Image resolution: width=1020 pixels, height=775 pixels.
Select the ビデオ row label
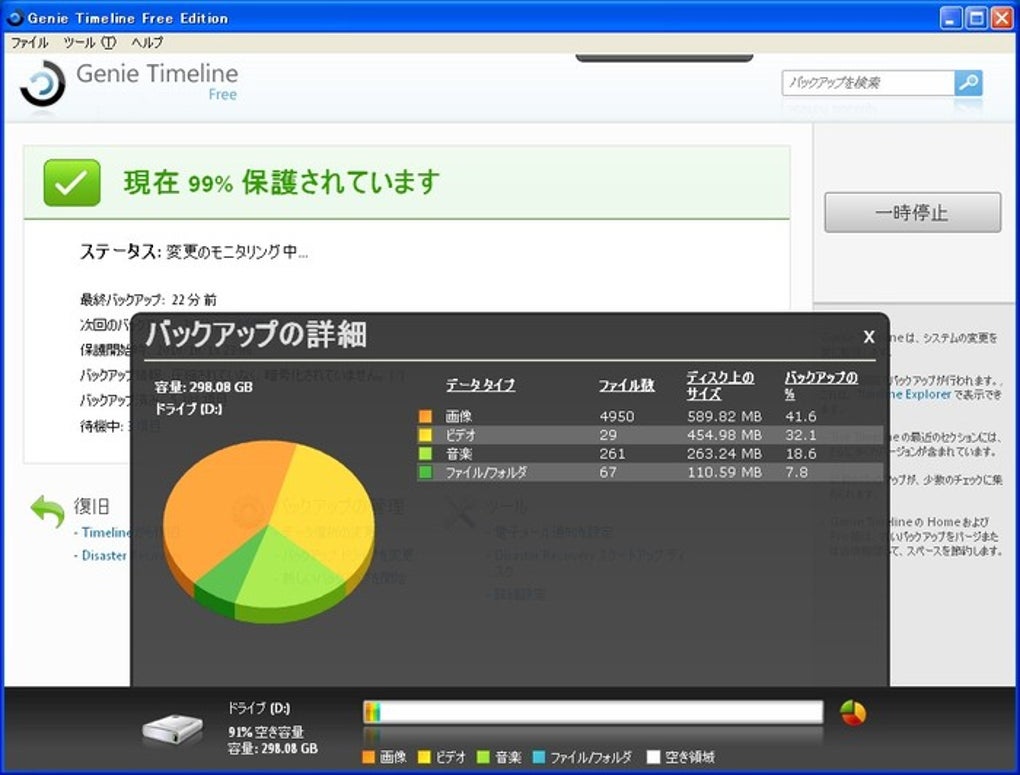[461, 435]
